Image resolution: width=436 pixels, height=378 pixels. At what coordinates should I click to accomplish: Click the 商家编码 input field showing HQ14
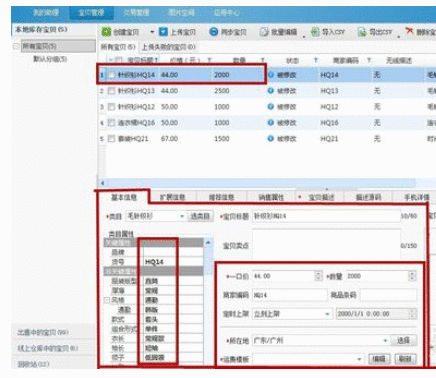(x=290, y=295)
